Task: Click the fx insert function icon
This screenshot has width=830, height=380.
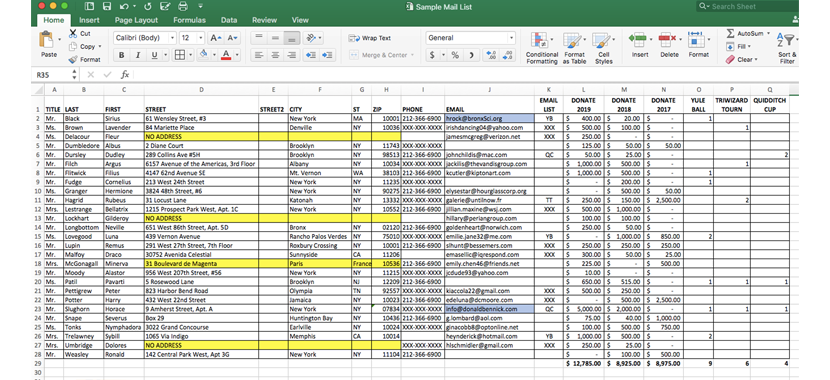Action: tap(125, 75)
